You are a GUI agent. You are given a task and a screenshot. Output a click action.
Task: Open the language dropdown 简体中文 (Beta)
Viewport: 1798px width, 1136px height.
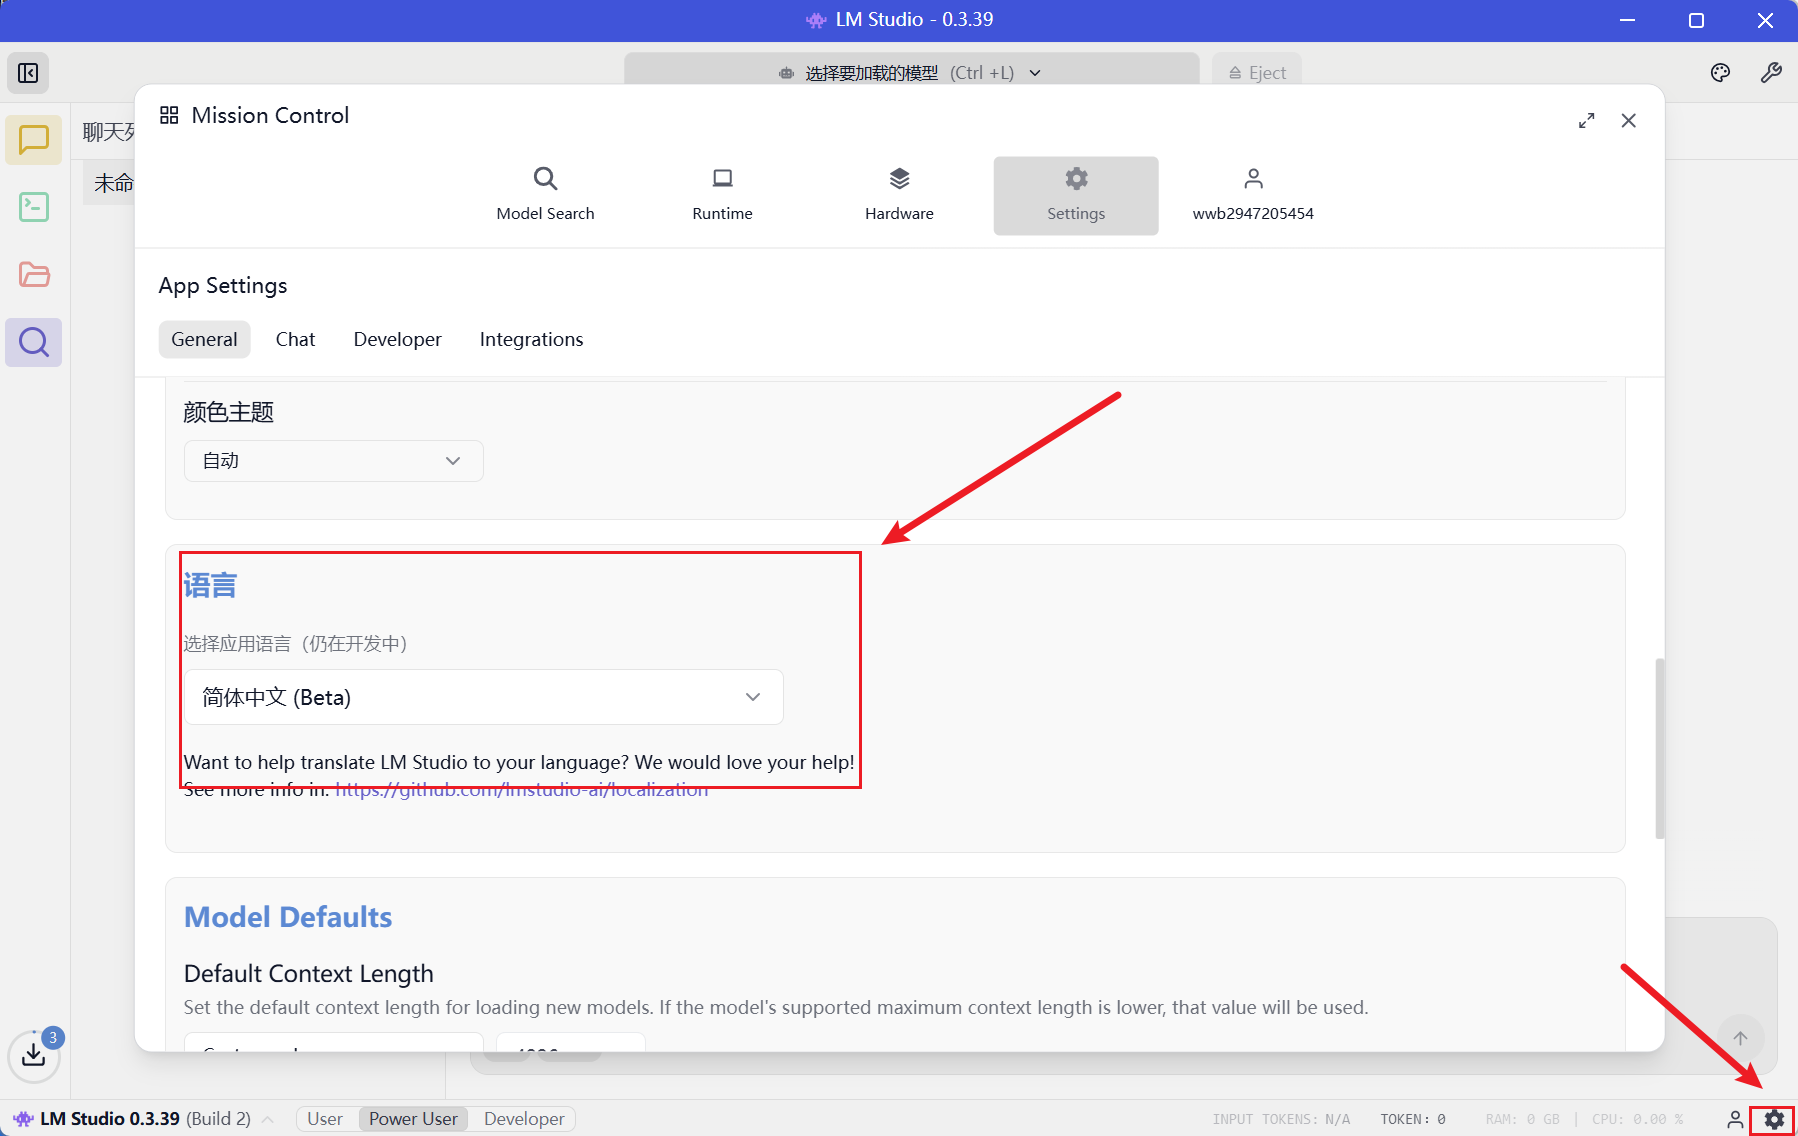click(x=483, y=697)
